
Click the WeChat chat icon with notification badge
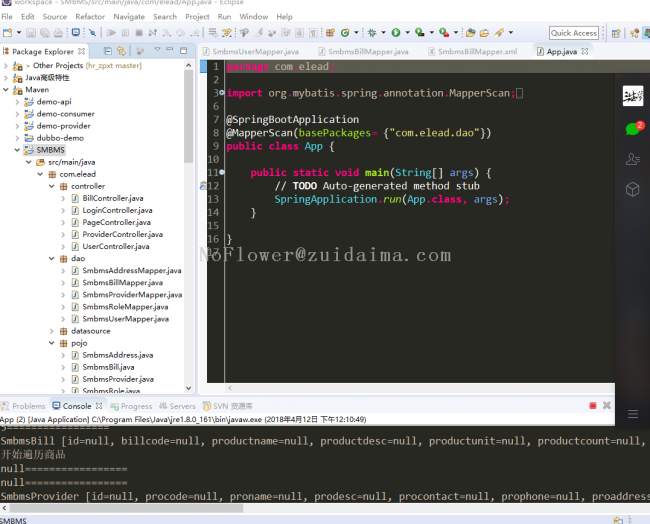click(632, 129)
